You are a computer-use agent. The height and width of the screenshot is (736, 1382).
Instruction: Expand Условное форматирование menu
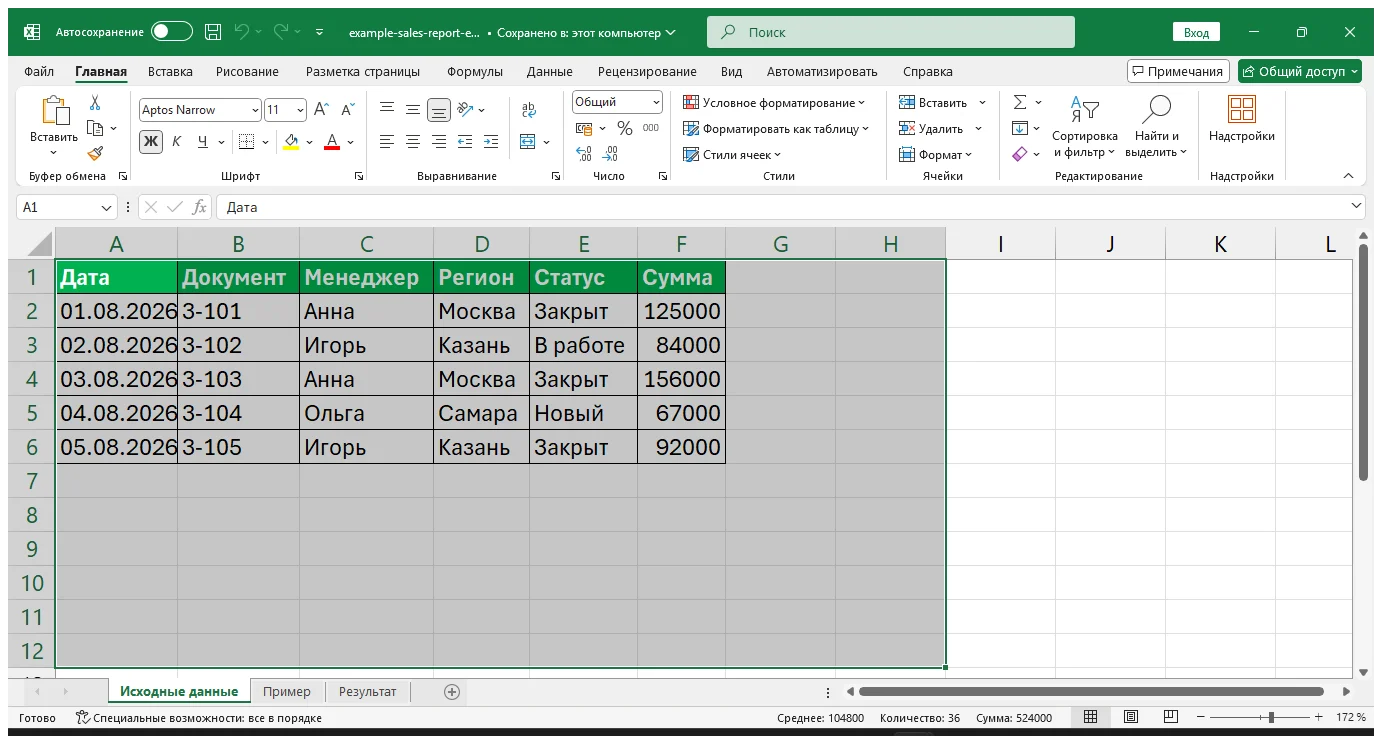click(775, 103)
